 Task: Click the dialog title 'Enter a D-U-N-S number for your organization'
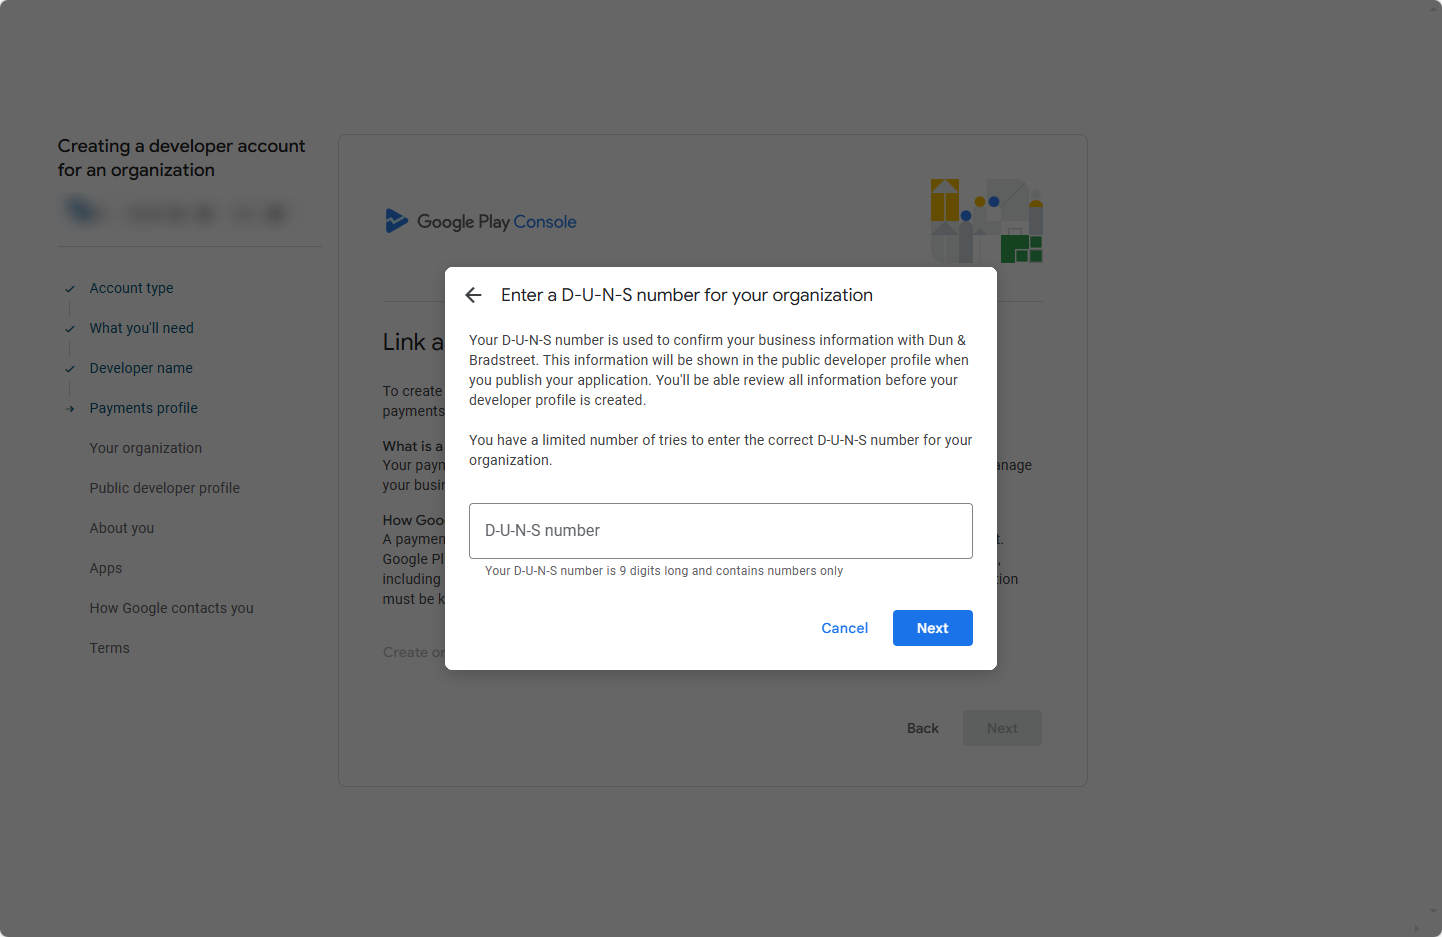tap(687, 295)
